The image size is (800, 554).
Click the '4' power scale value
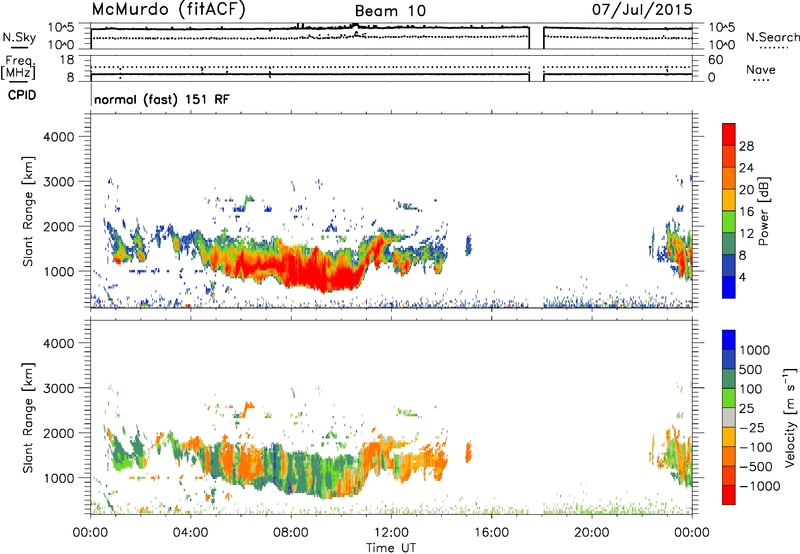(x=742, y=277)
